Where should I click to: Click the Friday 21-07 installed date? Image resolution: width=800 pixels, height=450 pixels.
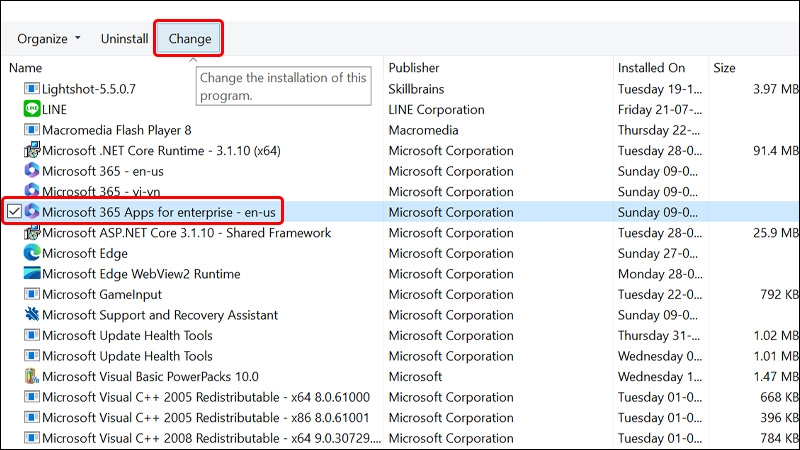[x=660, y=110]
